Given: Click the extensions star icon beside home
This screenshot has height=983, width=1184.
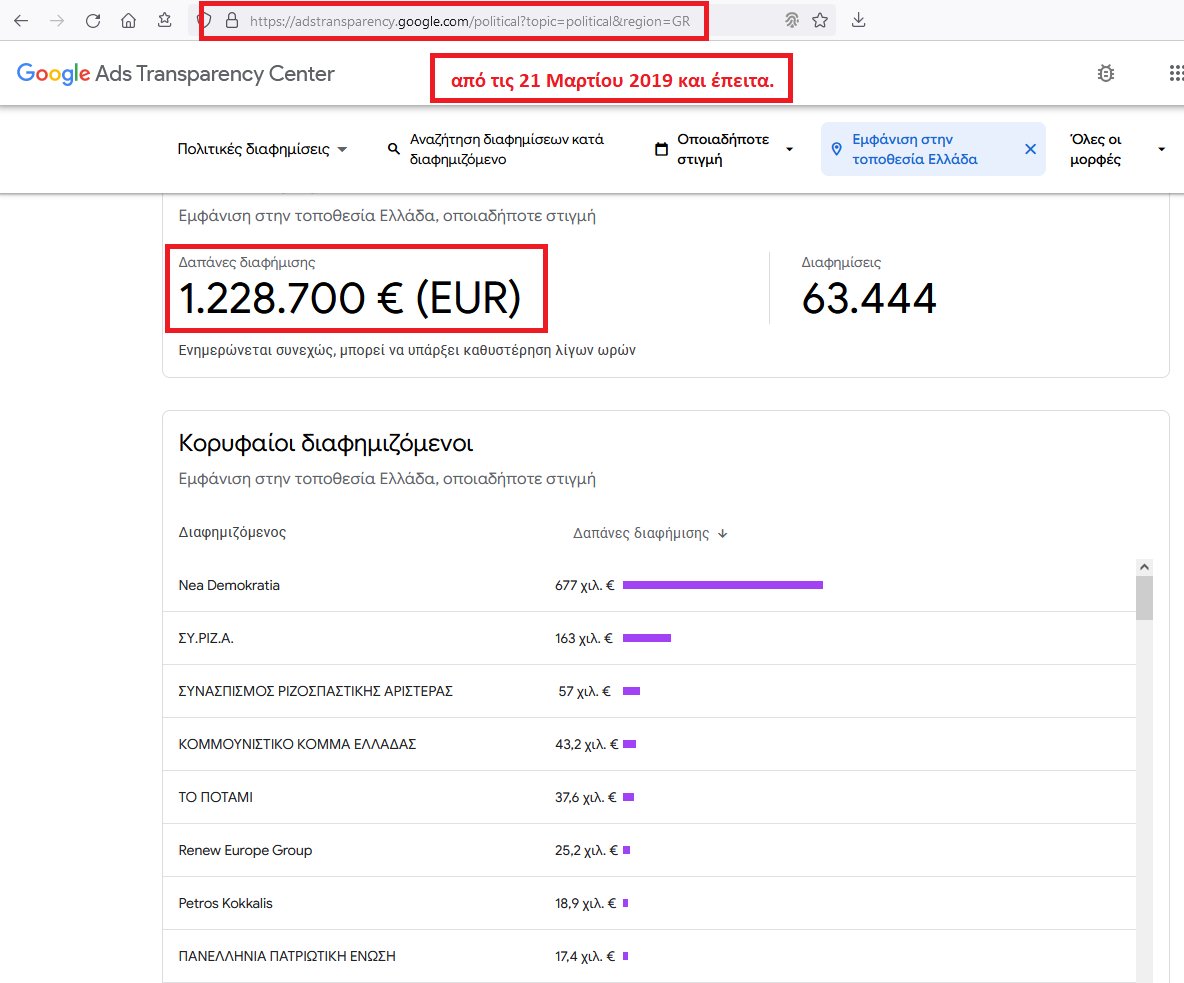Looking at the screenshot, I should point(165,20).
